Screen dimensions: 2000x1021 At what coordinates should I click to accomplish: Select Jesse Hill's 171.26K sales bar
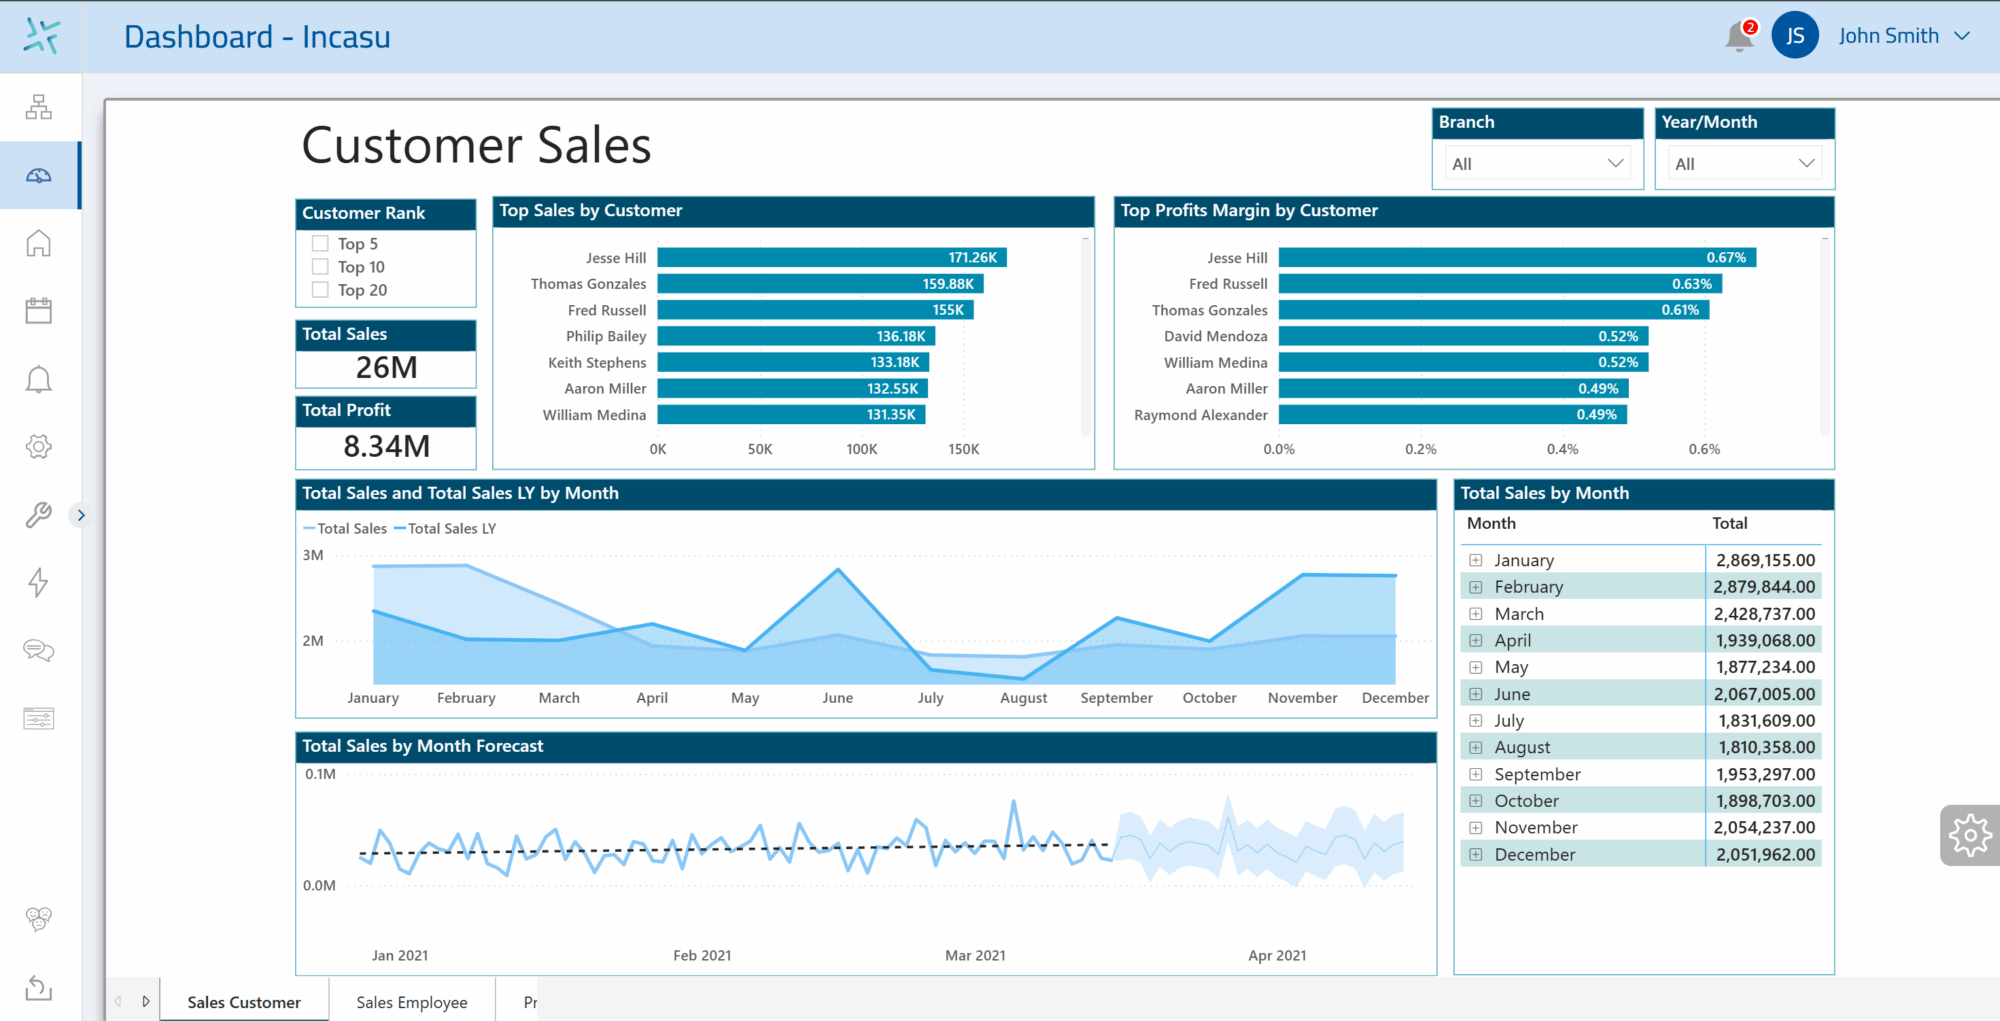point(832,257)
